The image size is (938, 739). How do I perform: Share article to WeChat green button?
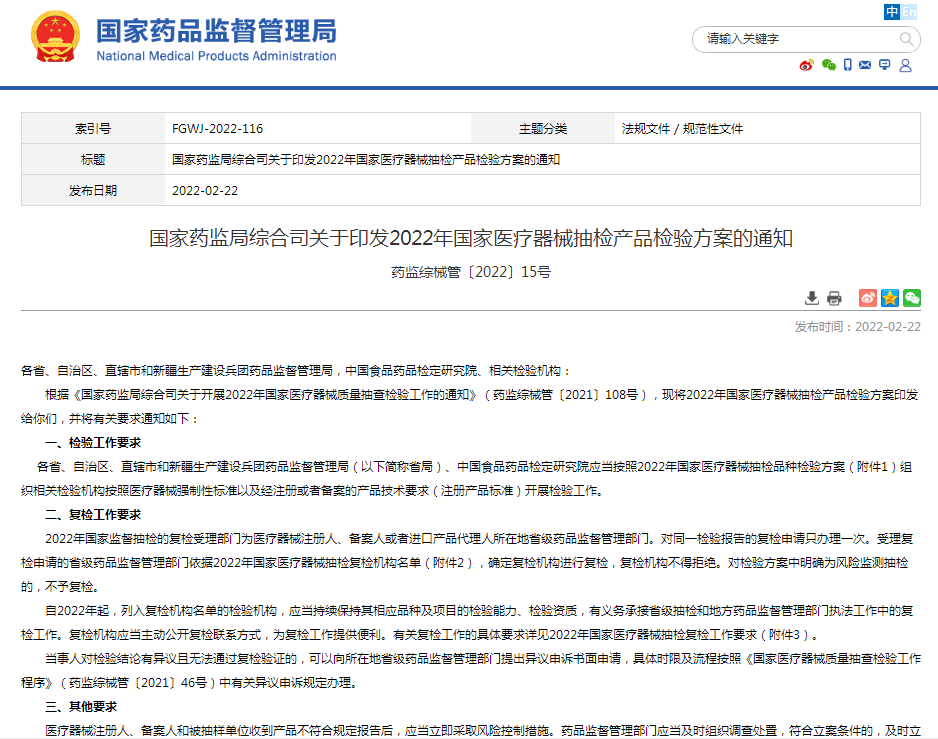(911, 298)
